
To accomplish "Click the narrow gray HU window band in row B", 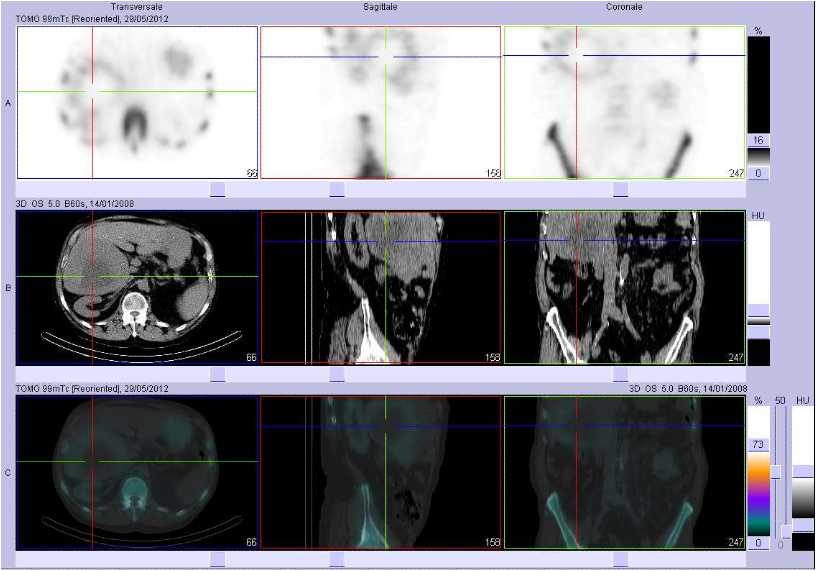I will tap(758, 321).
